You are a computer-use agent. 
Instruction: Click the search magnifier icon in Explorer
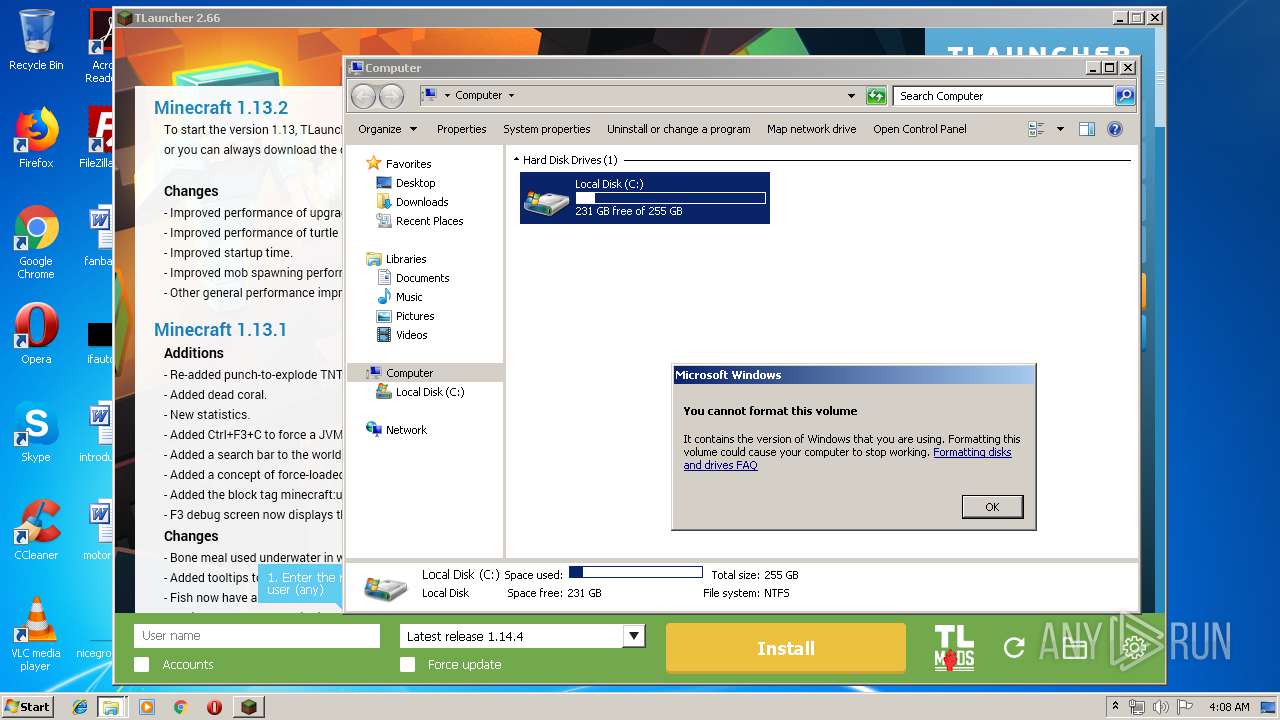[1125, 96]
